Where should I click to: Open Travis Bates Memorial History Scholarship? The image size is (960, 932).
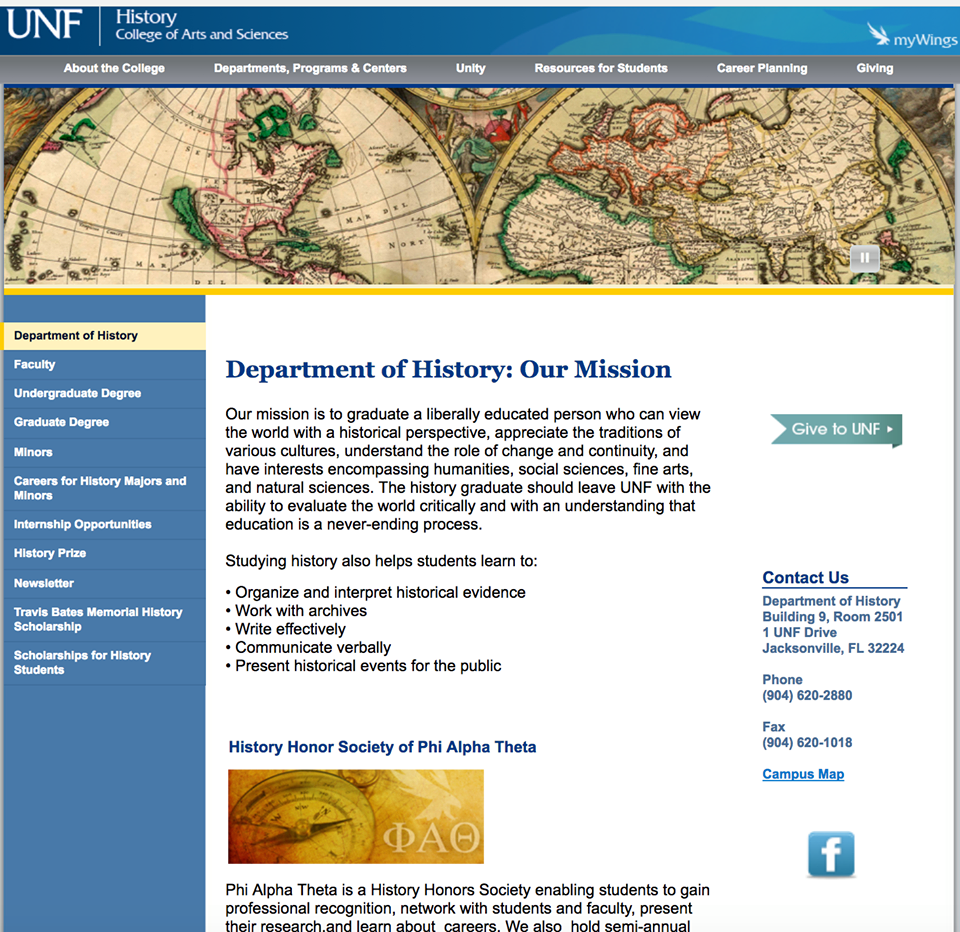click(98, 619)
